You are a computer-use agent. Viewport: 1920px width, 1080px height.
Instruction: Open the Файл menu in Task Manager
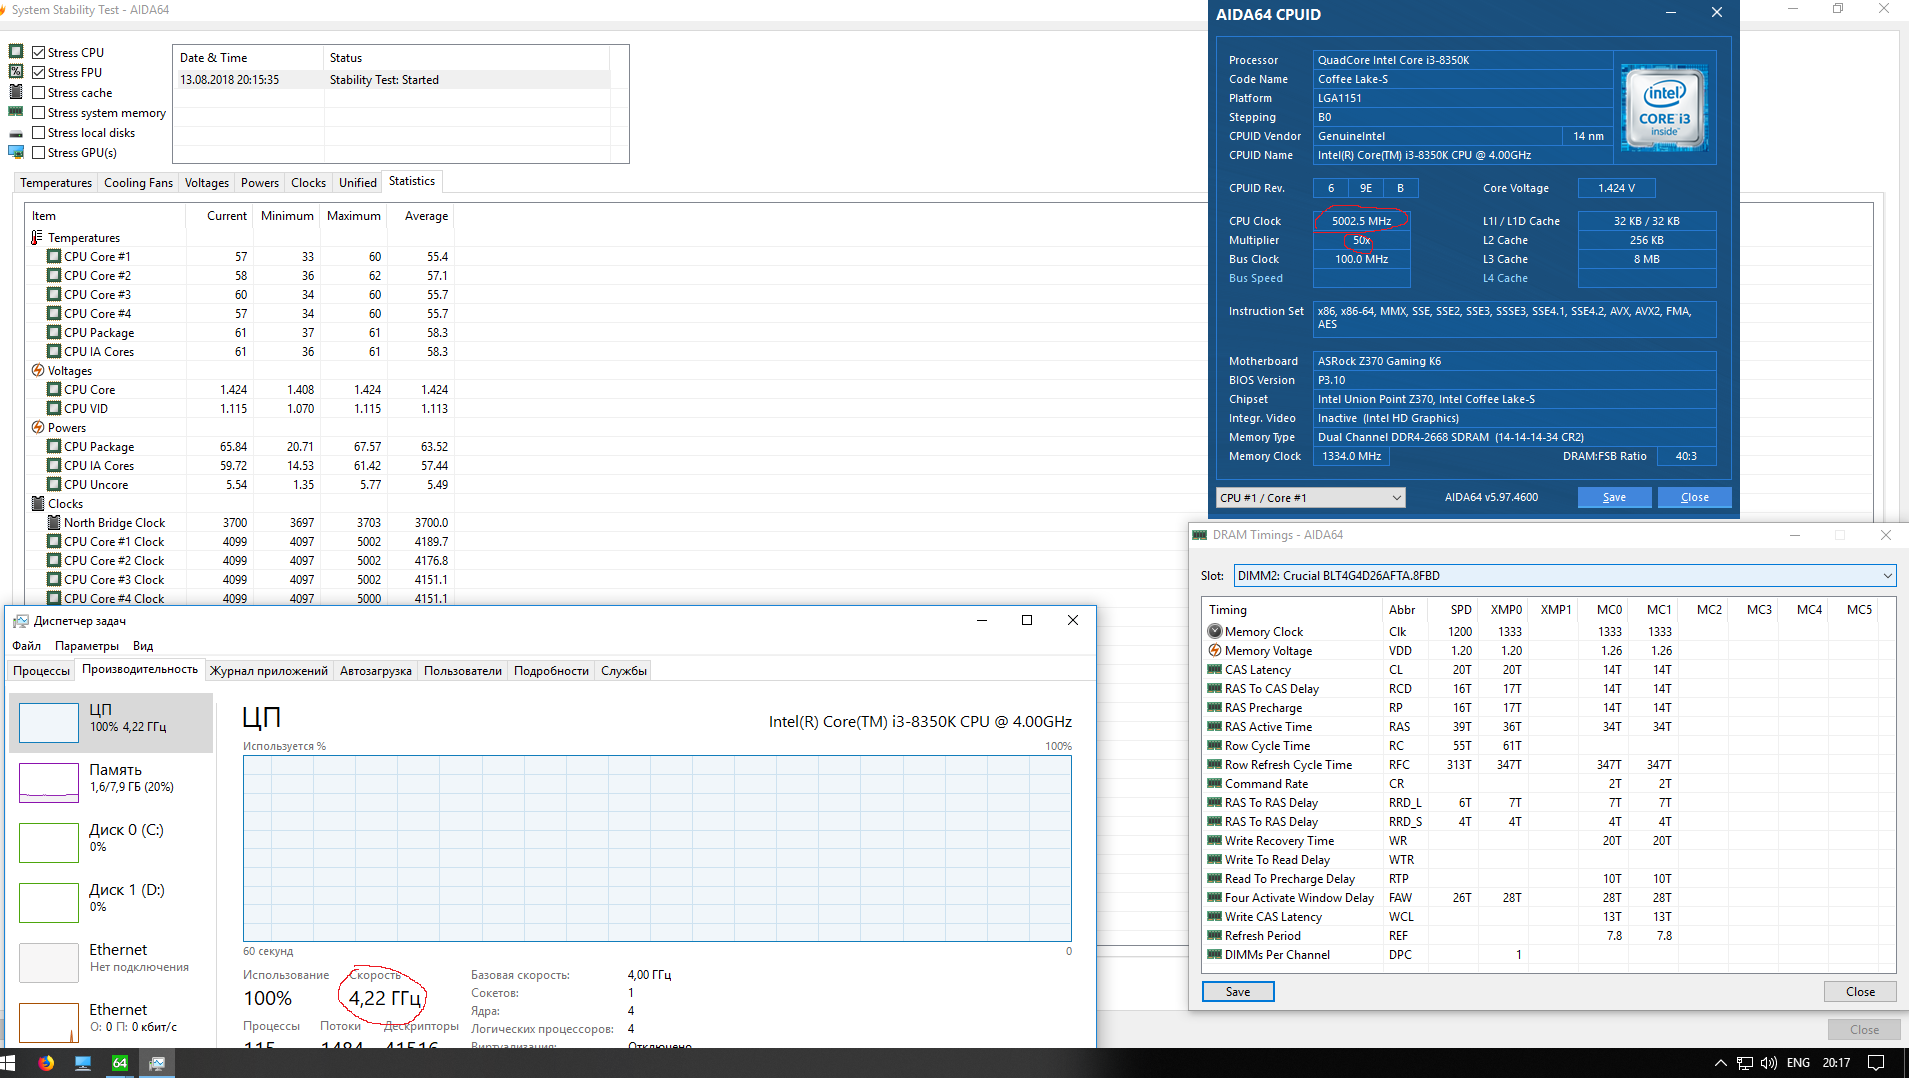(x=27, y=646)
